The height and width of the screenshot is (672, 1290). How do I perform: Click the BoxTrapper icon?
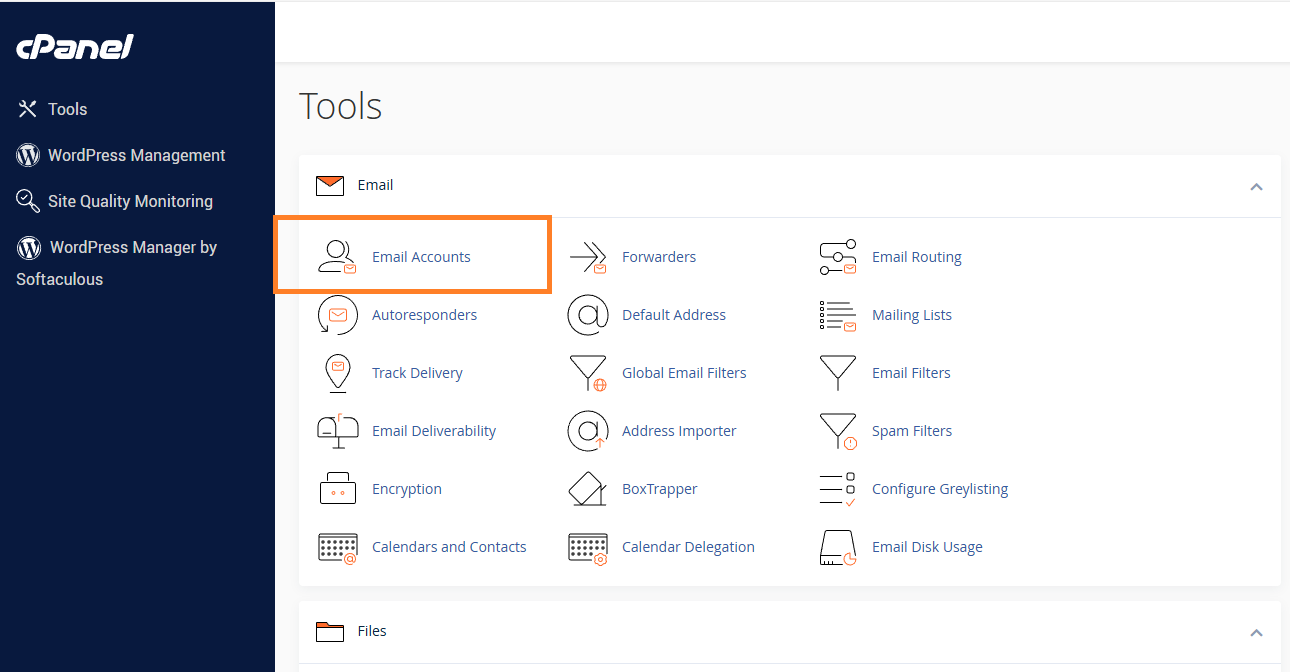(x=587, y=489)
